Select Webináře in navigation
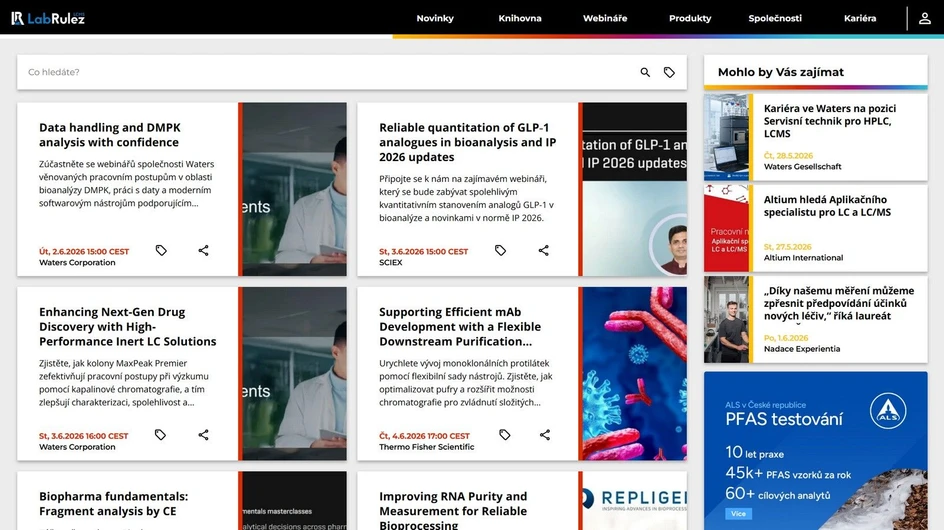The width and height of the screenshot is (944, 530). pos(605,18)
